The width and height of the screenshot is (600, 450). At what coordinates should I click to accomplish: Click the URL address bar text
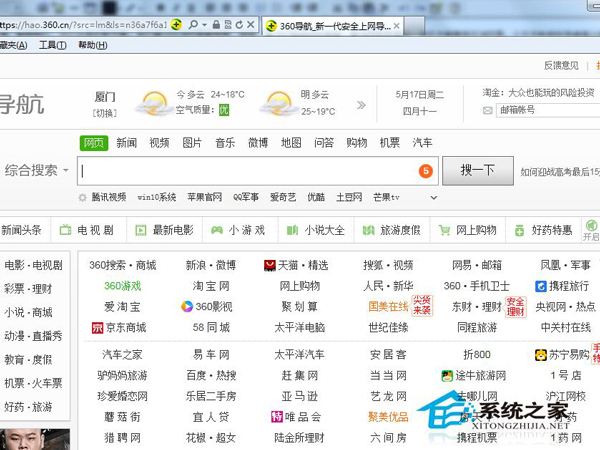[x=83, y=25]
